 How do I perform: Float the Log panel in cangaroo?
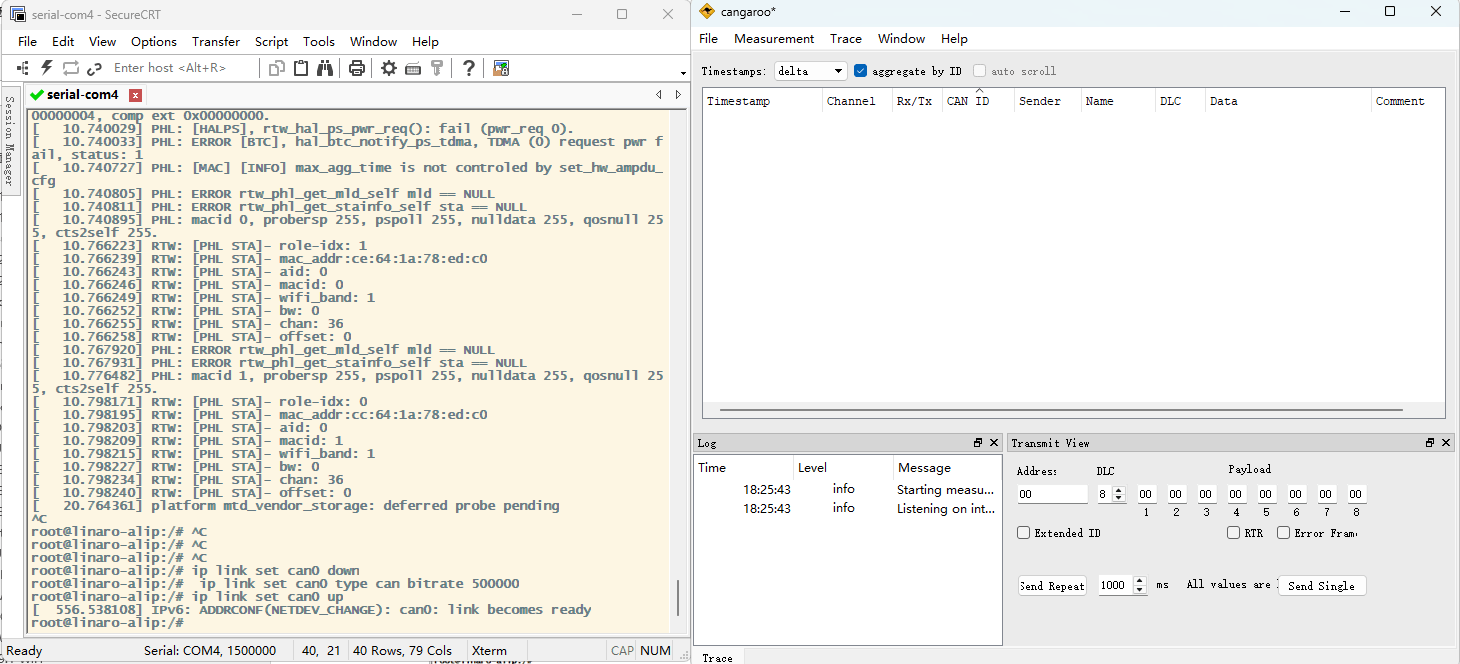[978, 443]
